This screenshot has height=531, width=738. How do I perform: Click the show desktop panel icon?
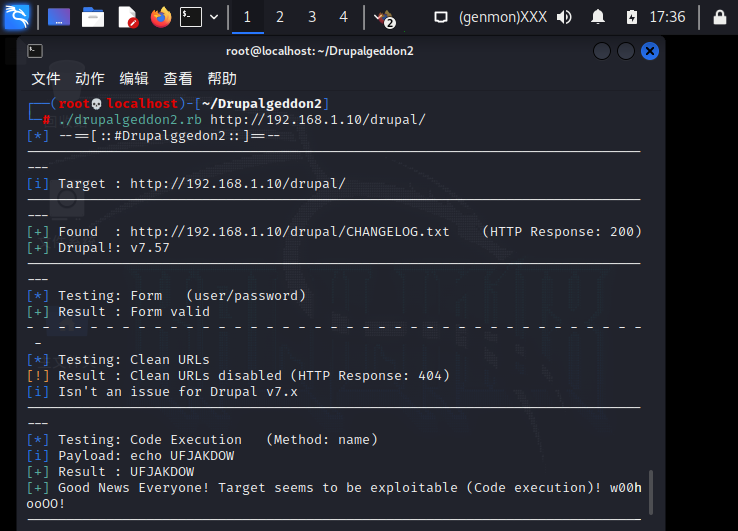(x=59, y=17)
